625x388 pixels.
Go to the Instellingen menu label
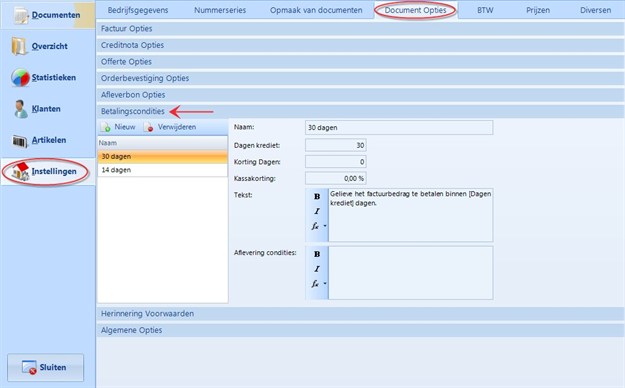click(54, 171)
